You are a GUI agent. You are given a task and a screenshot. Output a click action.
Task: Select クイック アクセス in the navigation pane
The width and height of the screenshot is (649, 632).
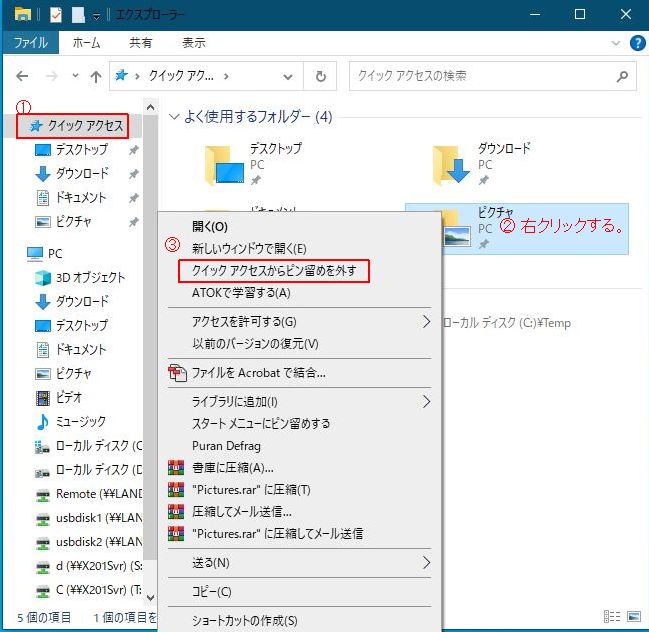(85, 126)
